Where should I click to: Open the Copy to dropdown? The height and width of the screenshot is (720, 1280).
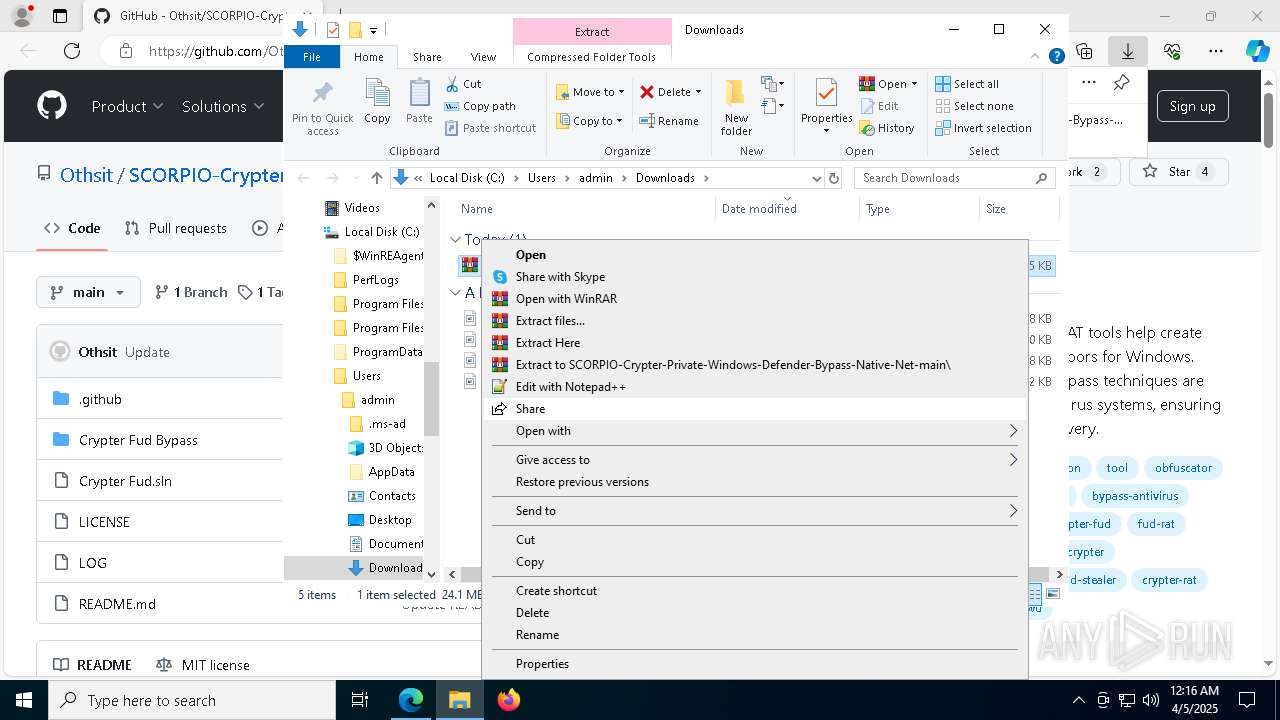point(589,121)
